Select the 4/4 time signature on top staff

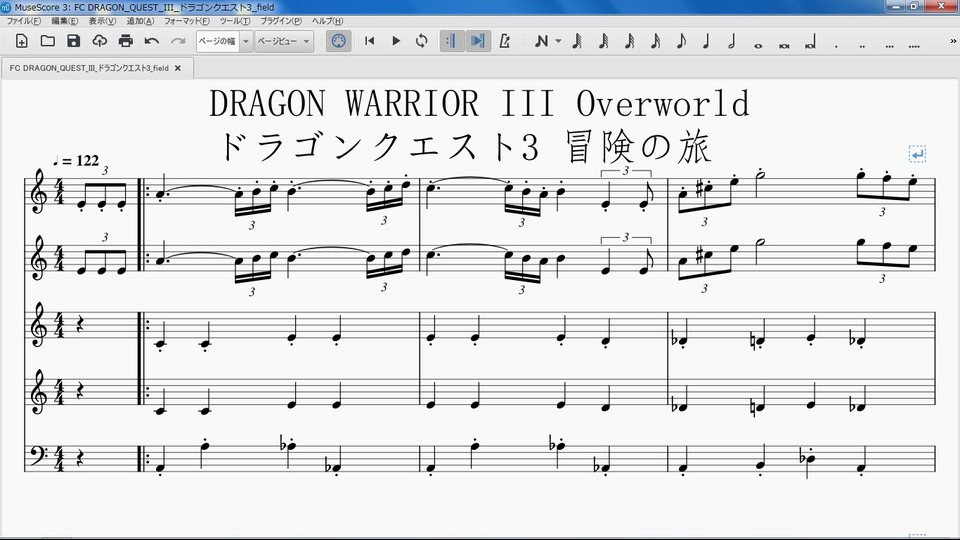59,193
